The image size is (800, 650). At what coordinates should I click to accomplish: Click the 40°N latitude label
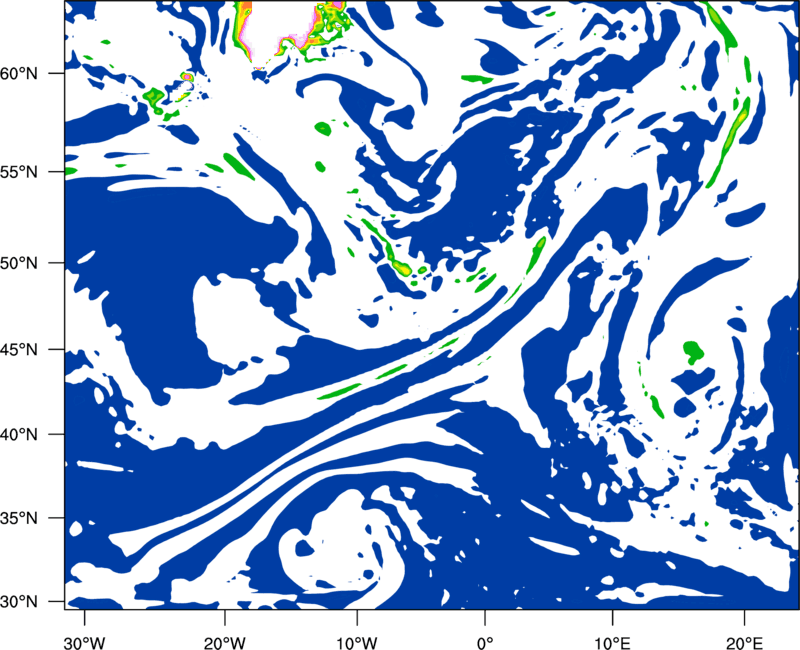[x=19, y=435]
